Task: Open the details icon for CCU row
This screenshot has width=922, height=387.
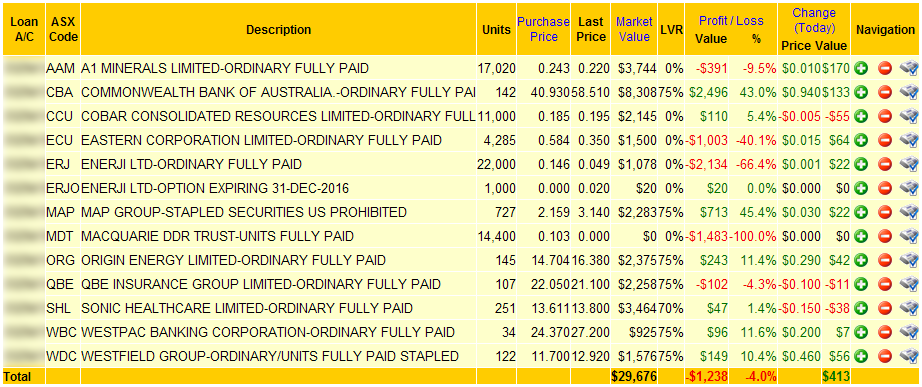Action: pyautogui.click(x=908, y=116)
